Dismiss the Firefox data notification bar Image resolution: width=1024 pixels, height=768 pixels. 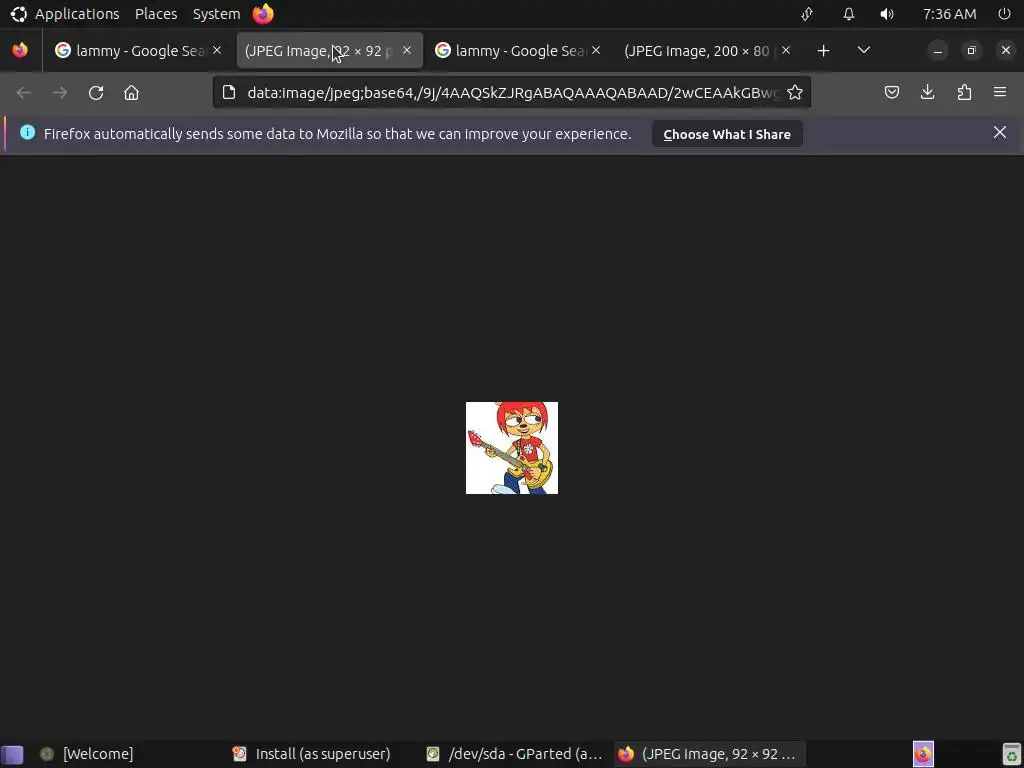coord(999,133)
